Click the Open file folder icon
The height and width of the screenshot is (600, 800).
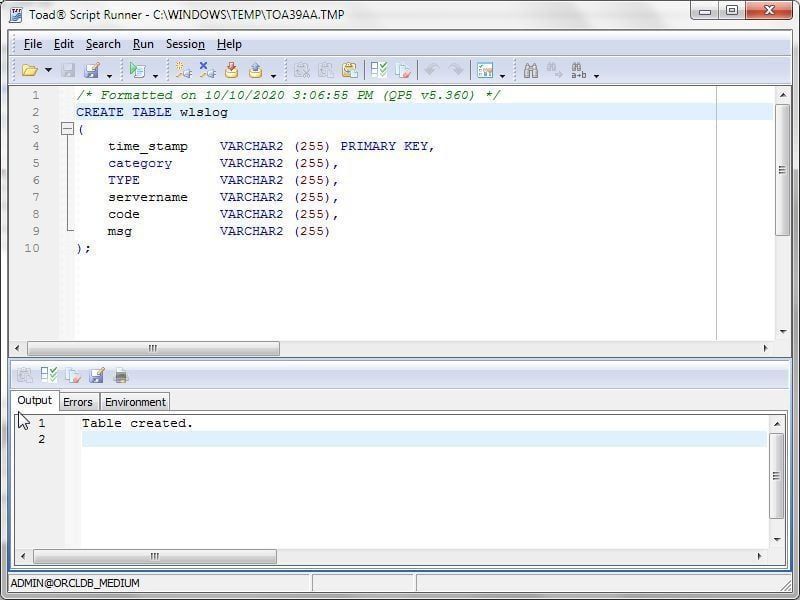point(29,70)
